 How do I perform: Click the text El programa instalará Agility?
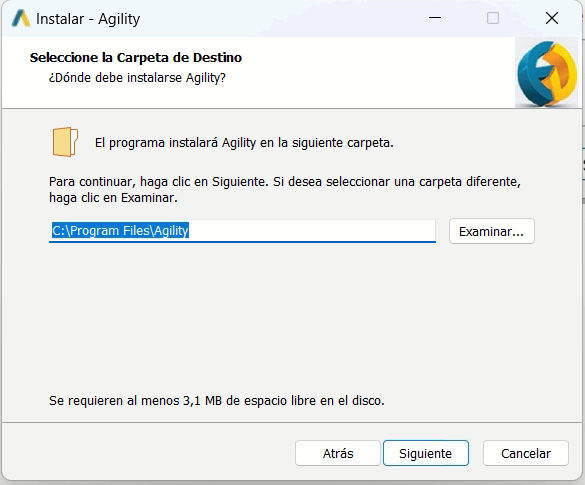175,143
